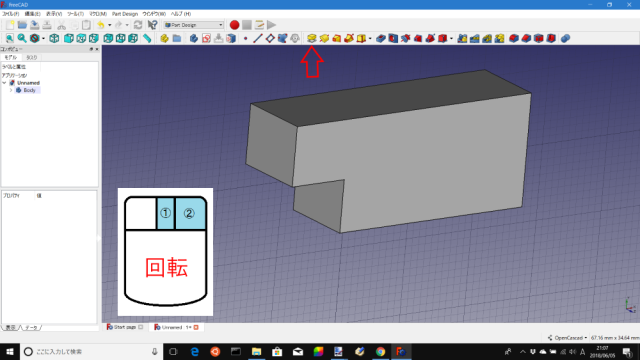Select the Subtractive Pipe tool
Viewport: 640px width, 360px height.
pyautogui.click(x=430, y=38)
